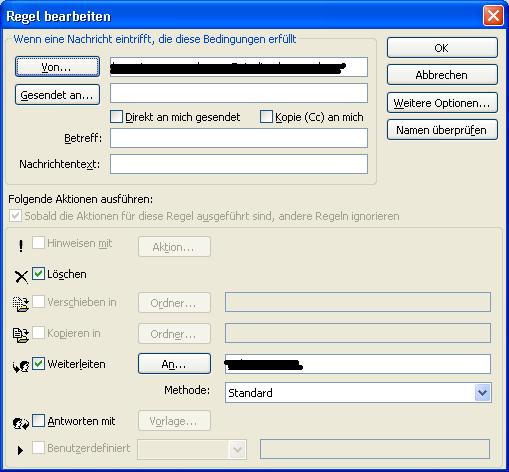Click the Vorlage... button
The width and height of the screenshot is (509, 472).
point(174,421)
